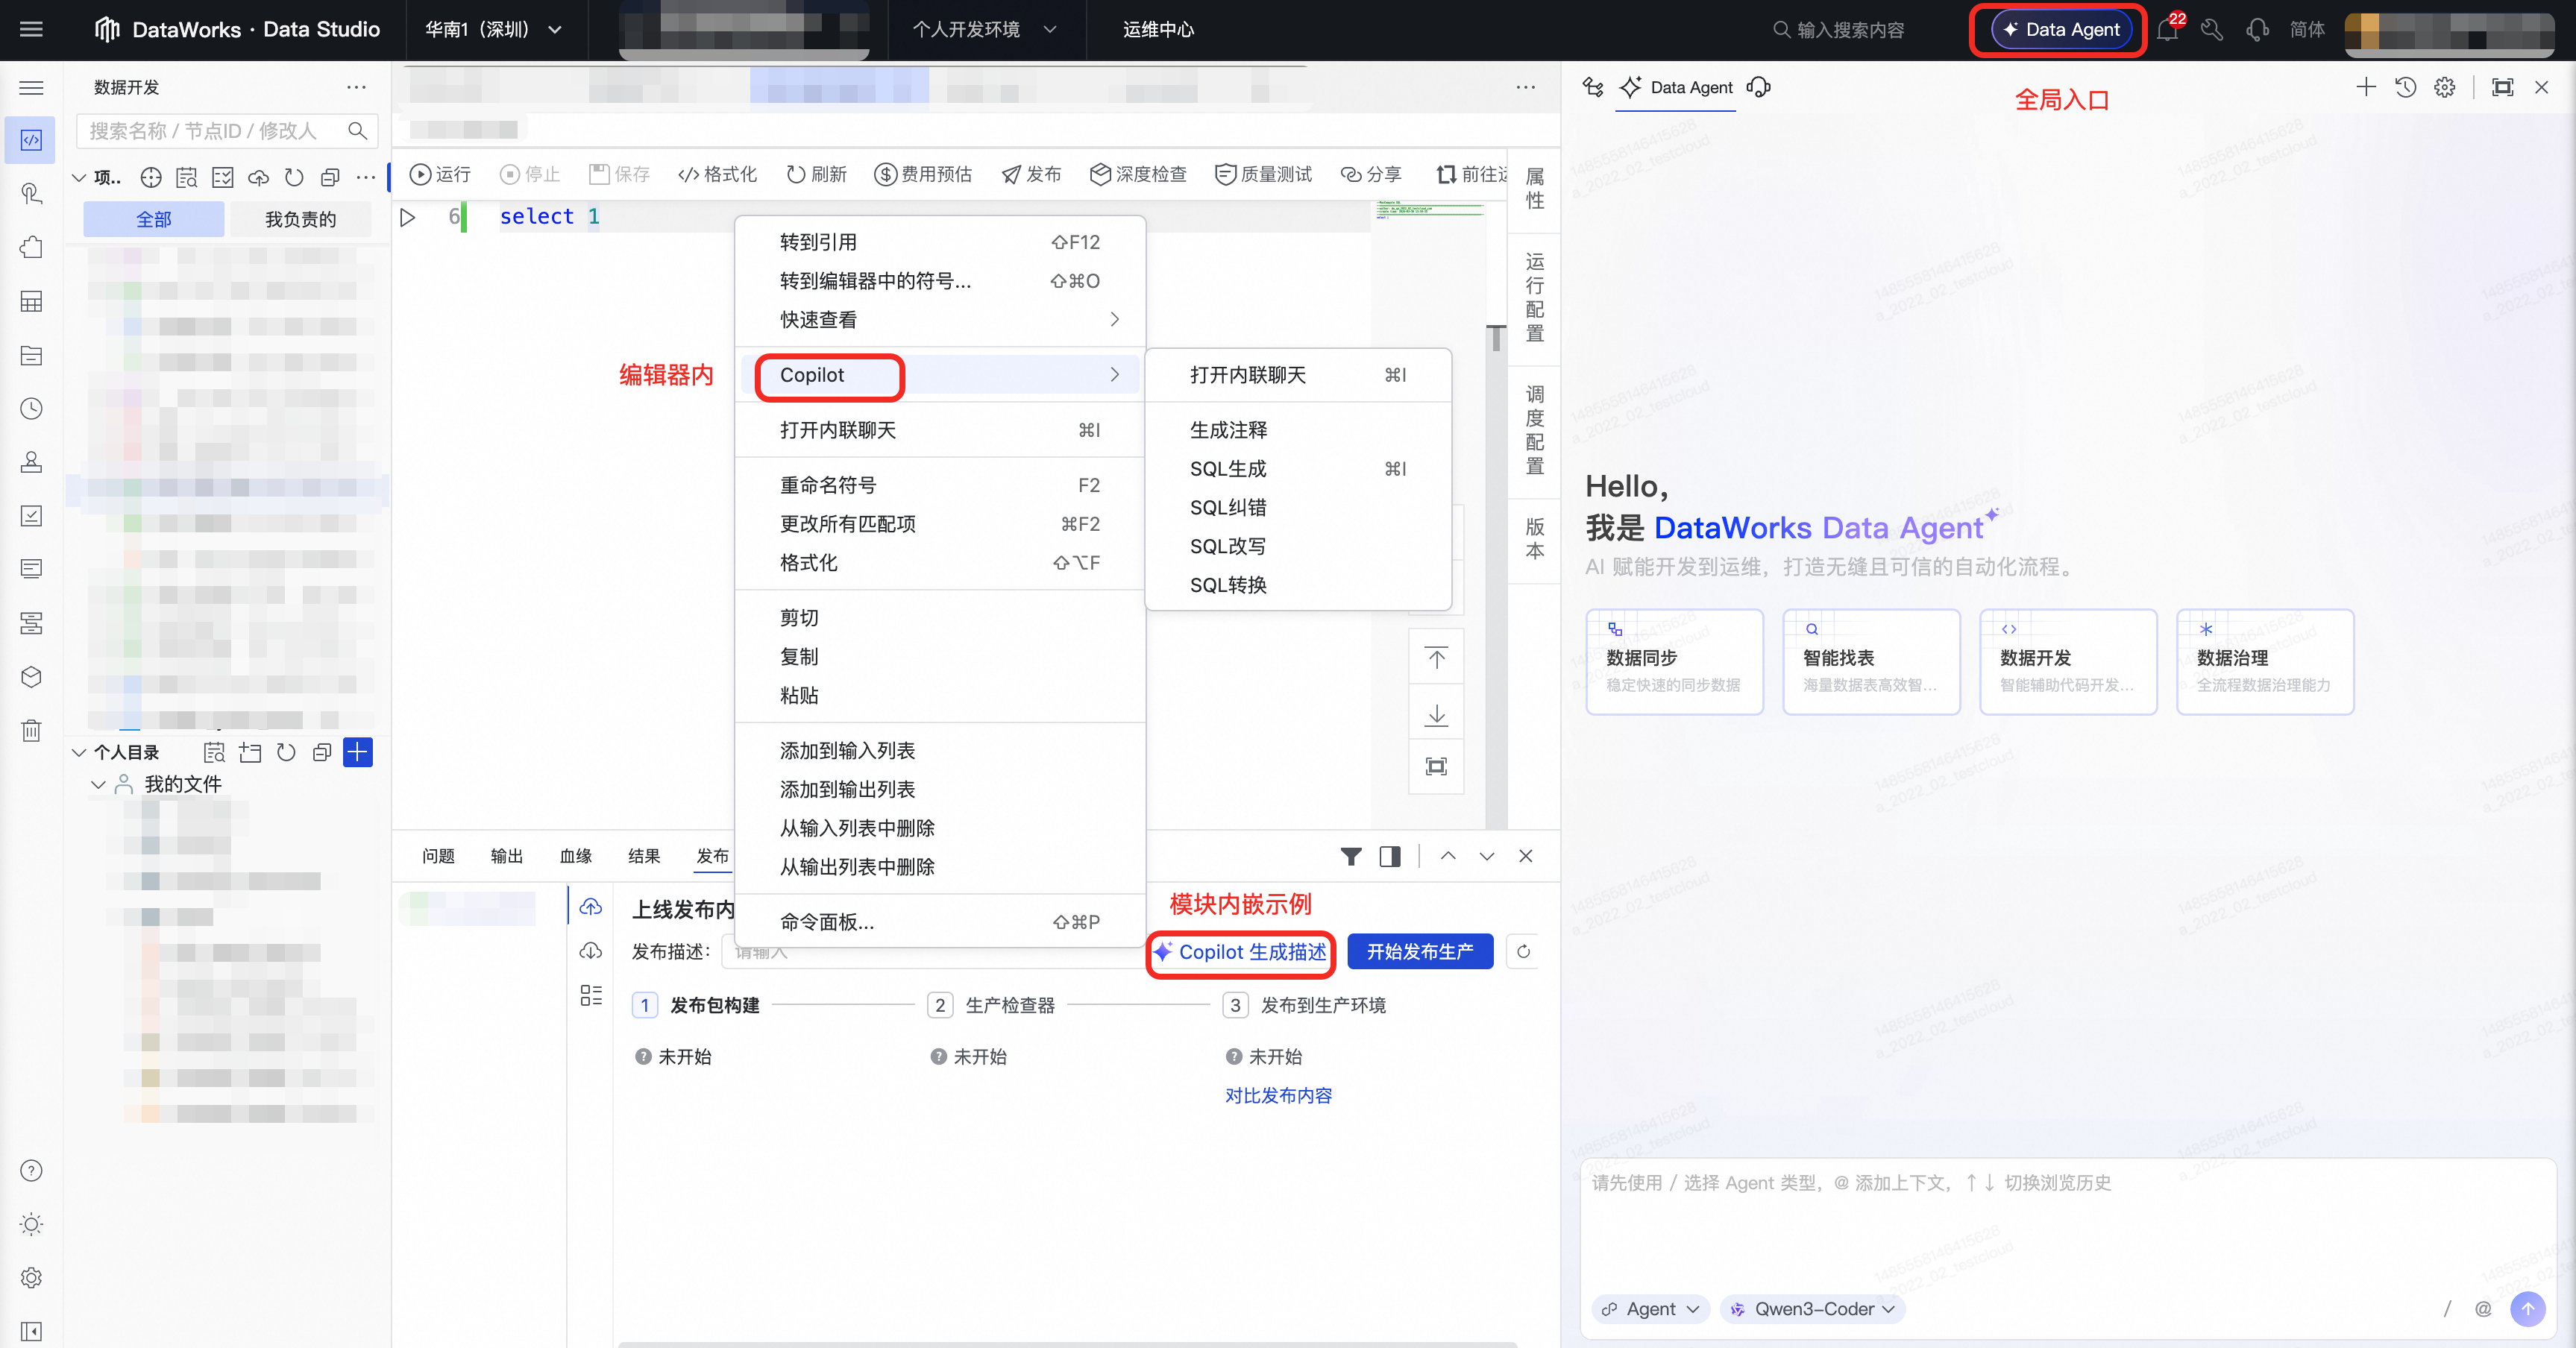Choose SQL纠错 from Copilot submenu

[x=1228, y=507]
